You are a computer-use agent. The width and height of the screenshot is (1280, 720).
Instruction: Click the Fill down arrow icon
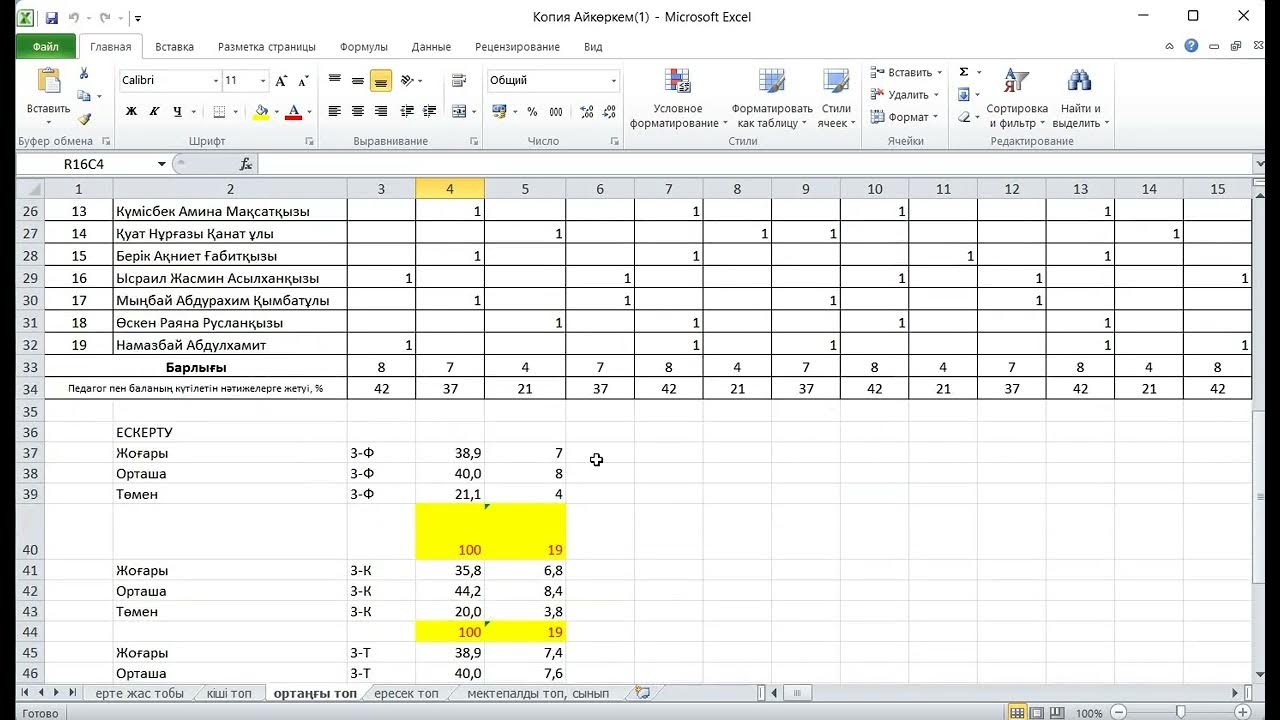(964, 95)
